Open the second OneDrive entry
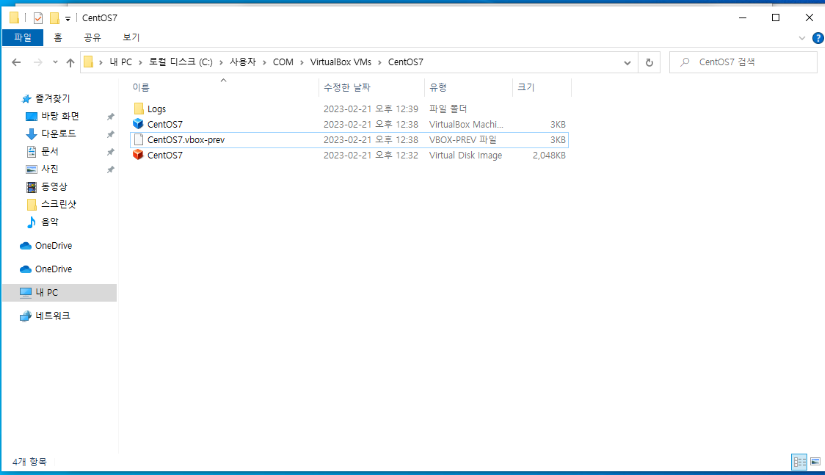Image resolution: width=825 pixels, height=475 pixels. point(53,269)
